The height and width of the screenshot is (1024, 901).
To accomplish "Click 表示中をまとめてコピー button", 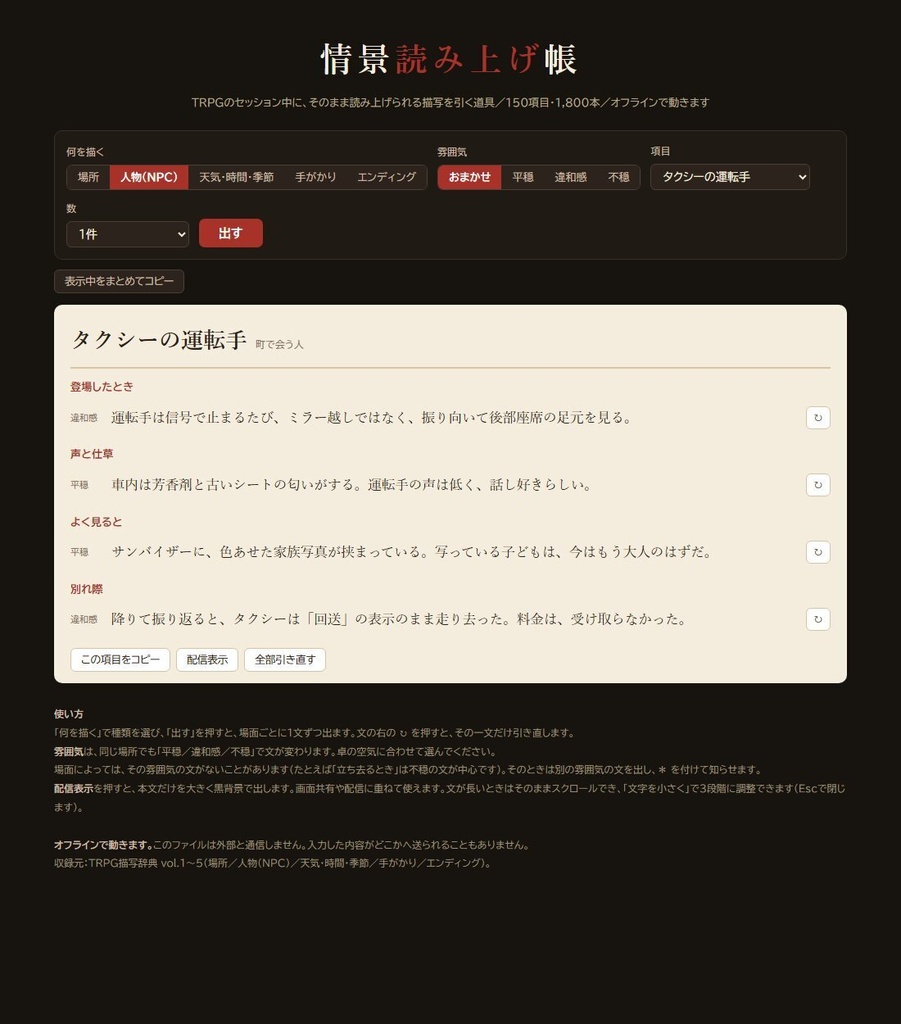I will coord(119,281).
